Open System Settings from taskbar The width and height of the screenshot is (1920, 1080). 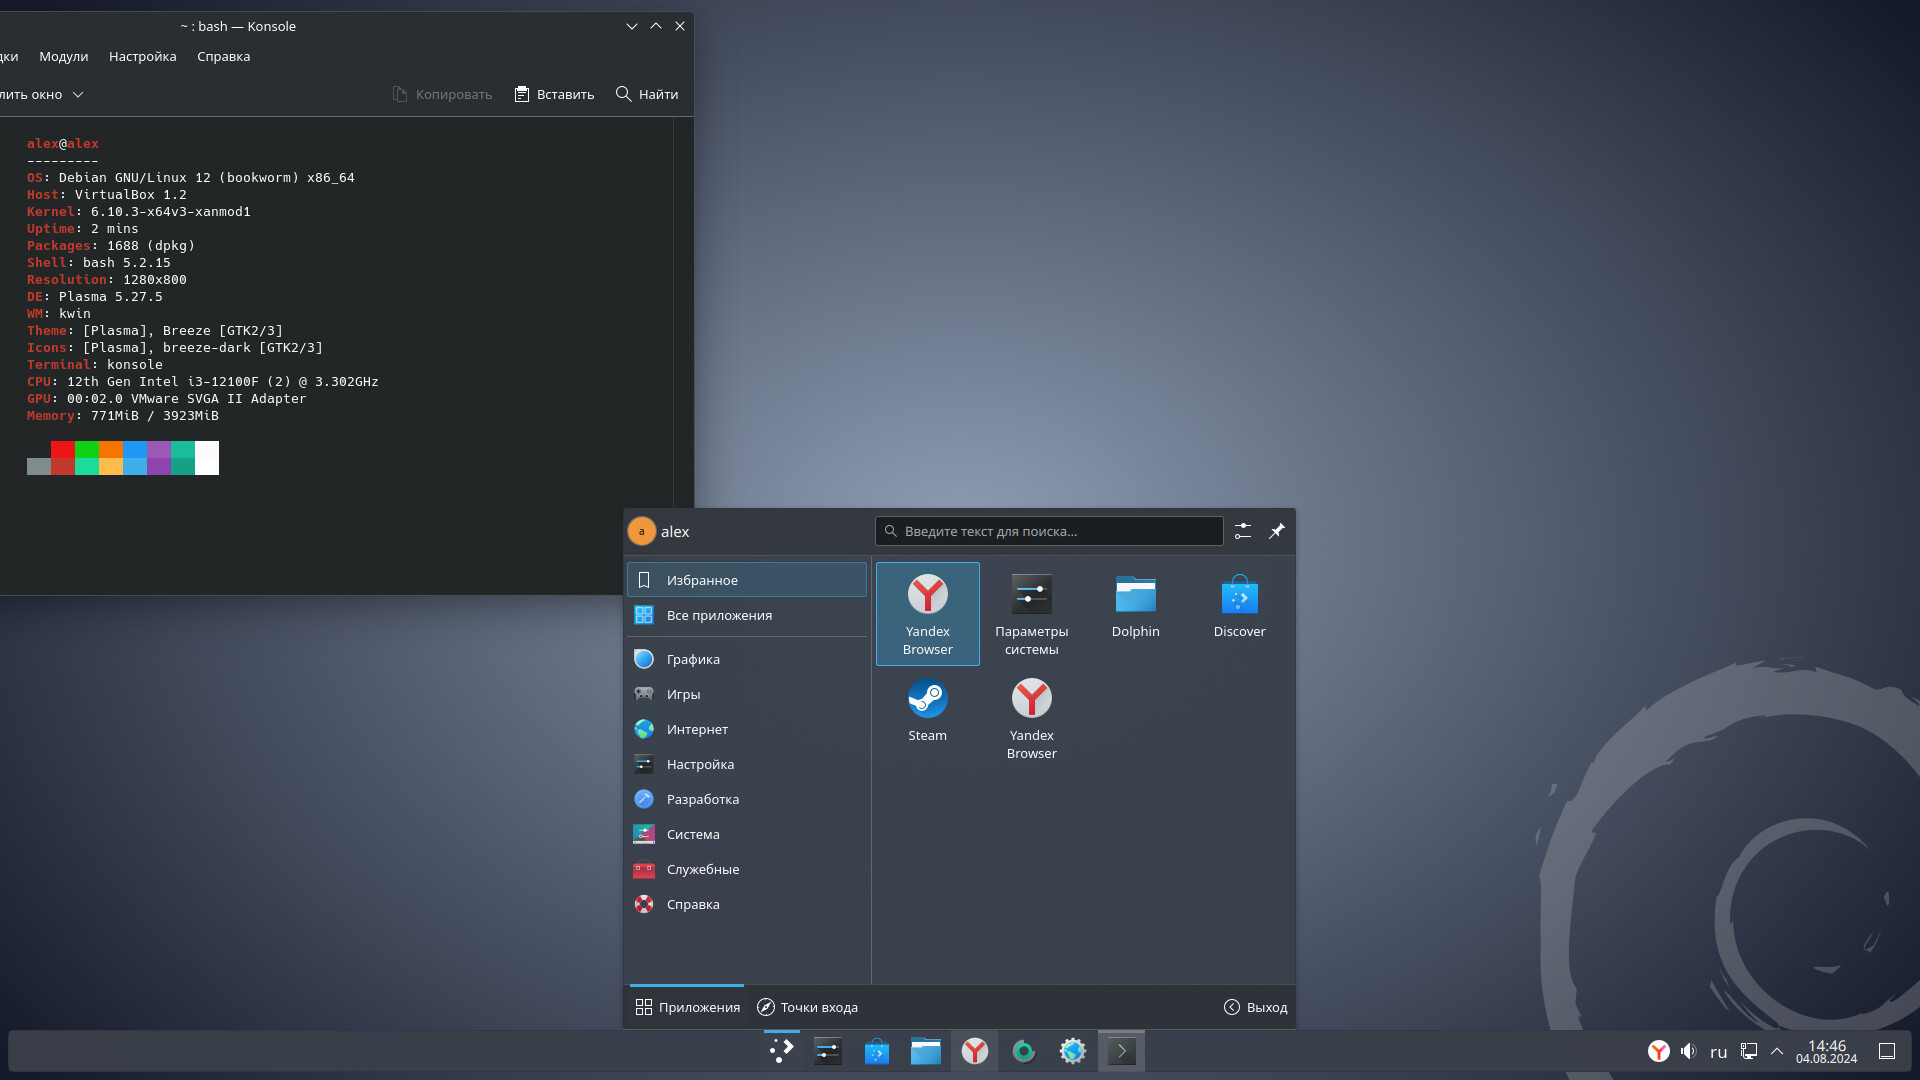click(x=828, y=1051)
